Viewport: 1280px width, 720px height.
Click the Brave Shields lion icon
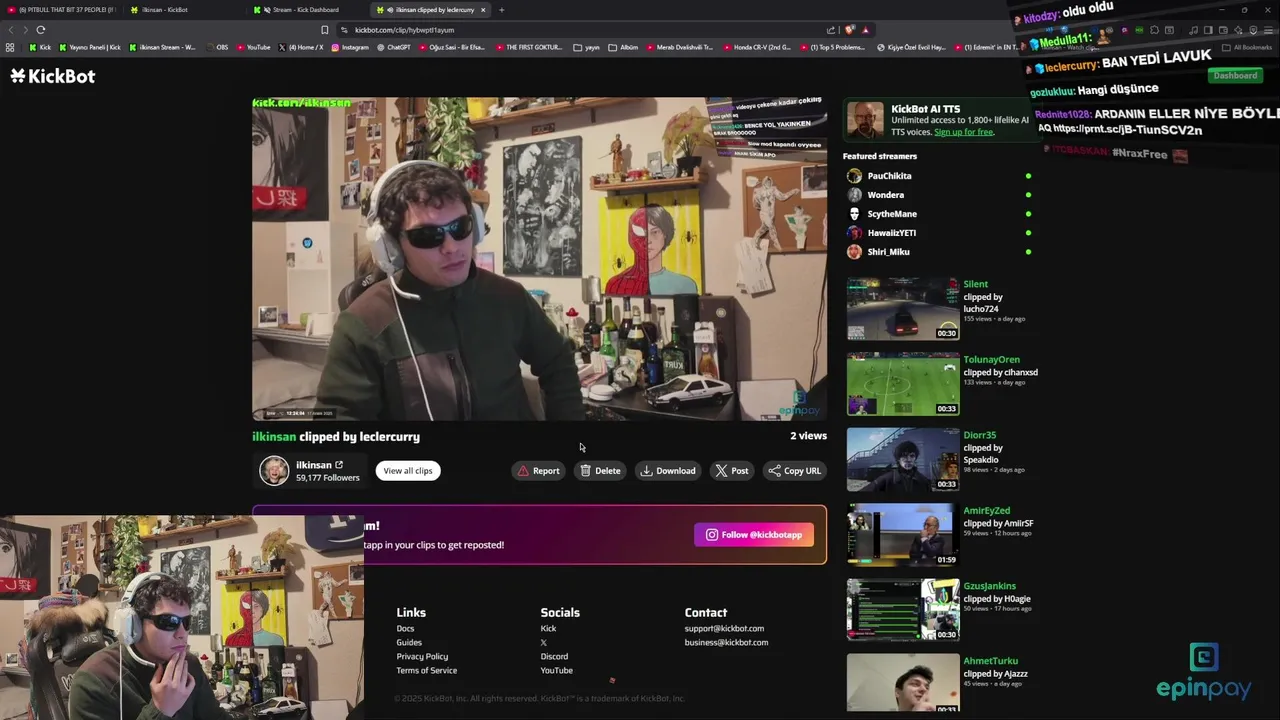click(850, 30)
